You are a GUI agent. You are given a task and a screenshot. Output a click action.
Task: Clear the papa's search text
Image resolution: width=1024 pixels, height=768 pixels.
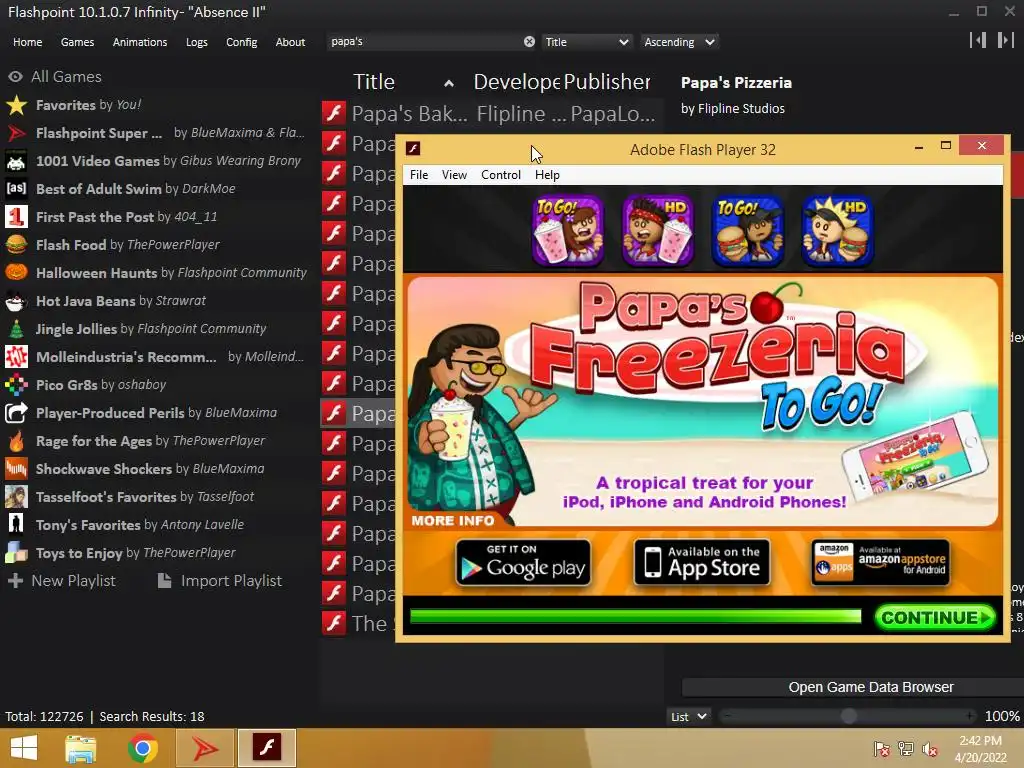coord(529,42)
